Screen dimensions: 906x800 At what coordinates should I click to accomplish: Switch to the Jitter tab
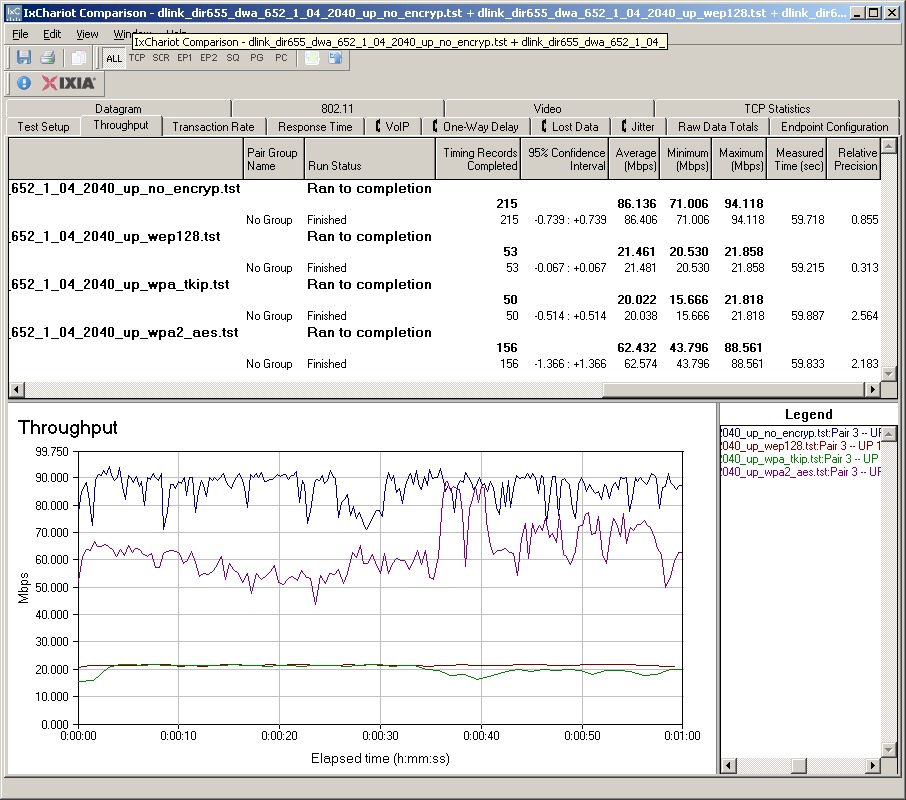point(638,127)
